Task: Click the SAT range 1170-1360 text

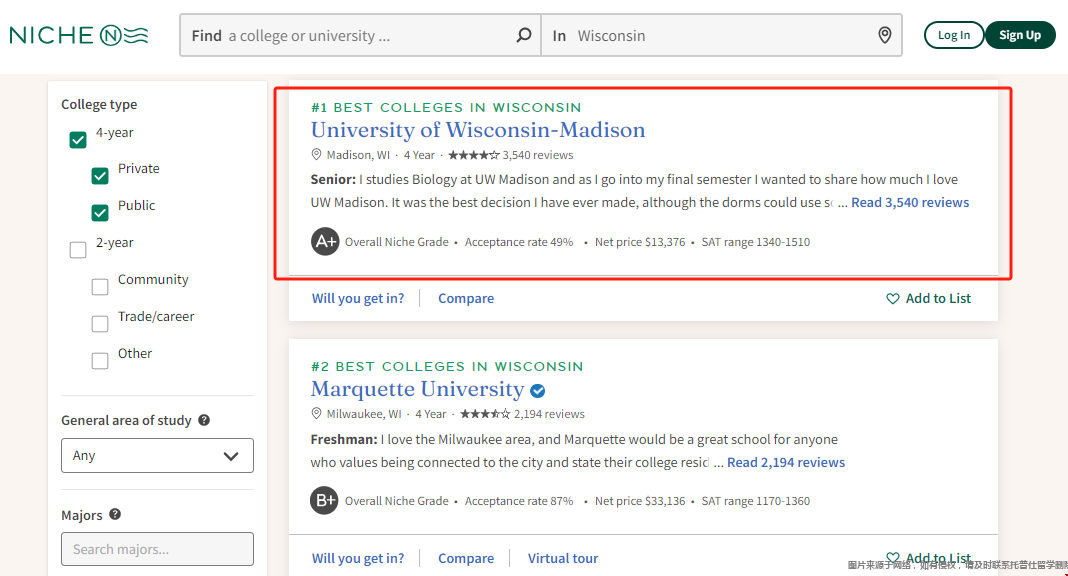Action: click(x=756, y=500)
